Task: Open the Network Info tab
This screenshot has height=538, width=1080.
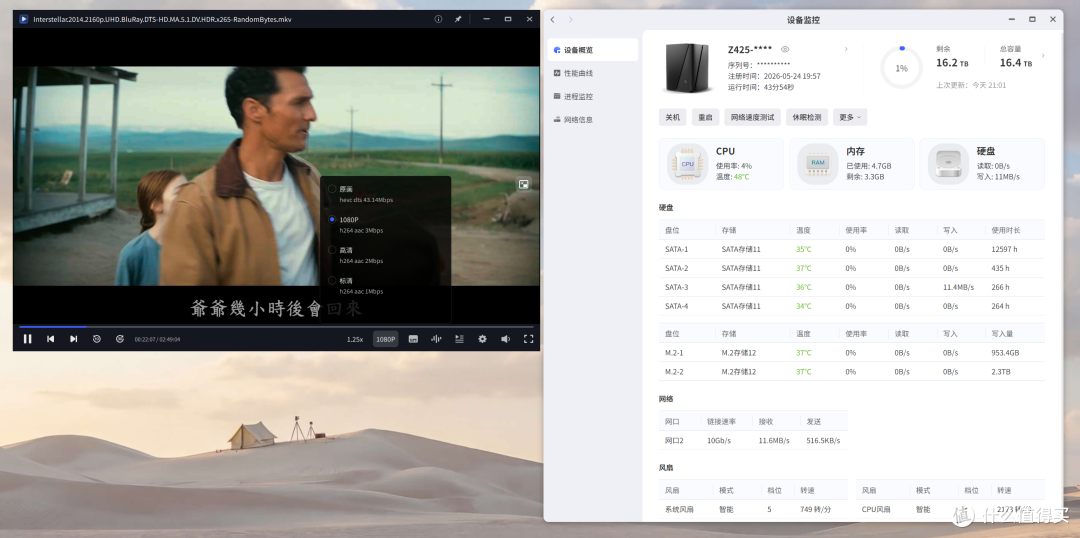Action: coord(593,120)
